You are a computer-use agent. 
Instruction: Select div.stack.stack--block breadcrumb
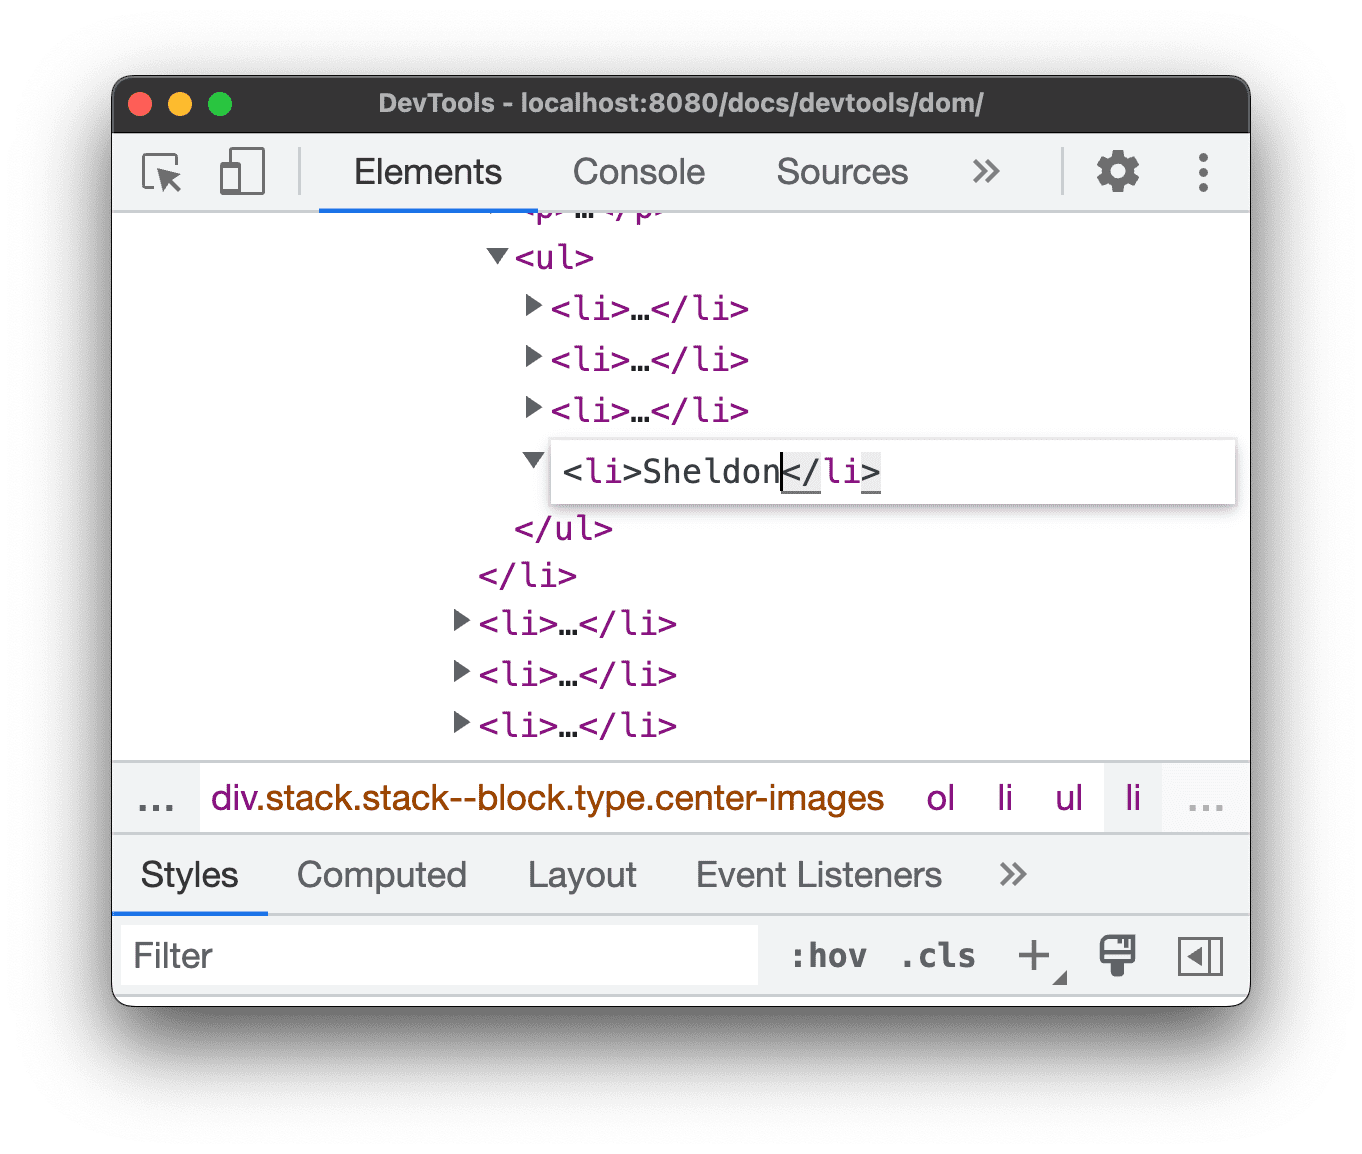pyautogui.click(x=547, y=798)
